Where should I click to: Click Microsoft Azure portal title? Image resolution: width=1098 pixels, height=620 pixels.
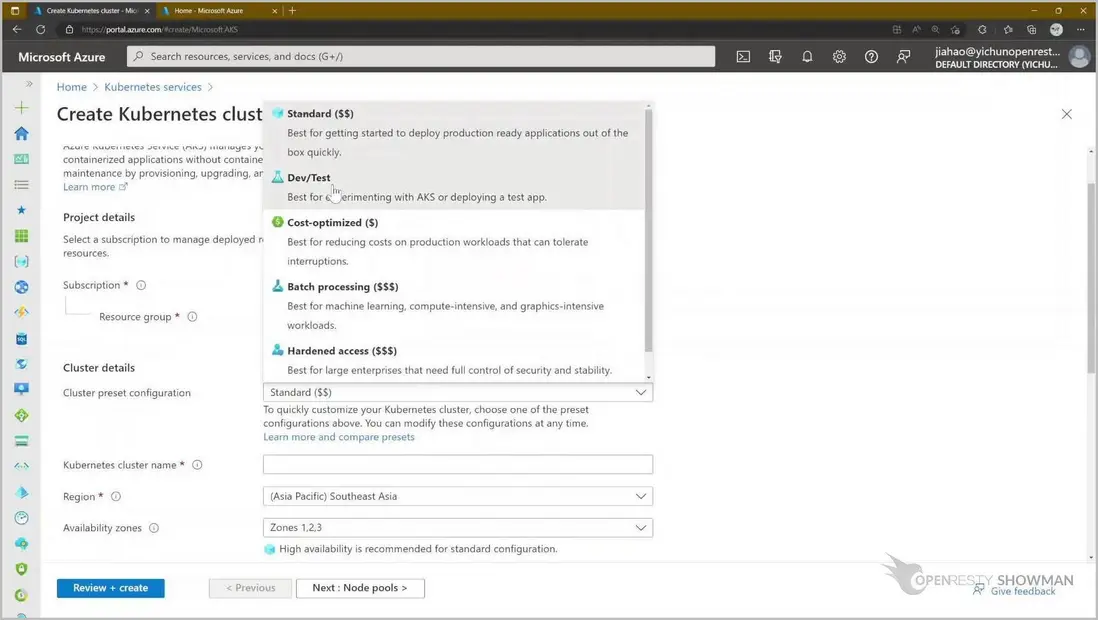(62, 57)
